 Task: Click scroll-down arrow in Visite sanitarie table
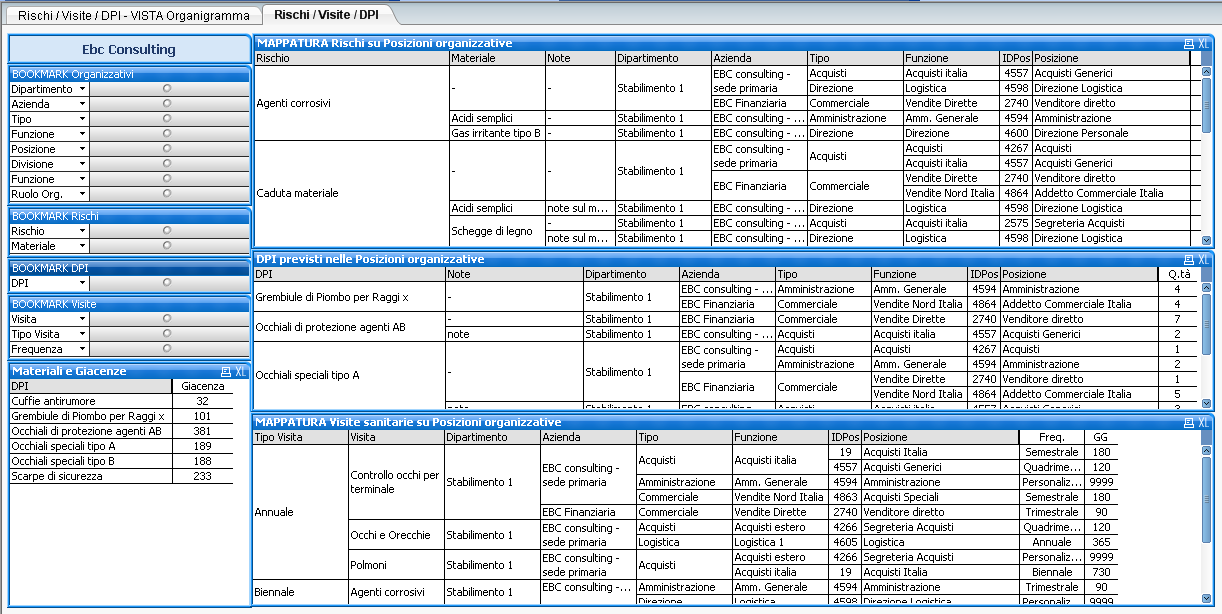[1206, 599]
